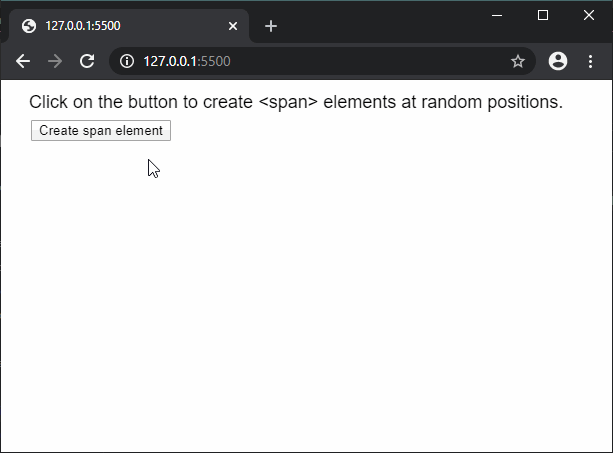The image size is (613, 453).
Task: Close the 127.0.0.1:5500 tab
Action: tap(233, 26)
